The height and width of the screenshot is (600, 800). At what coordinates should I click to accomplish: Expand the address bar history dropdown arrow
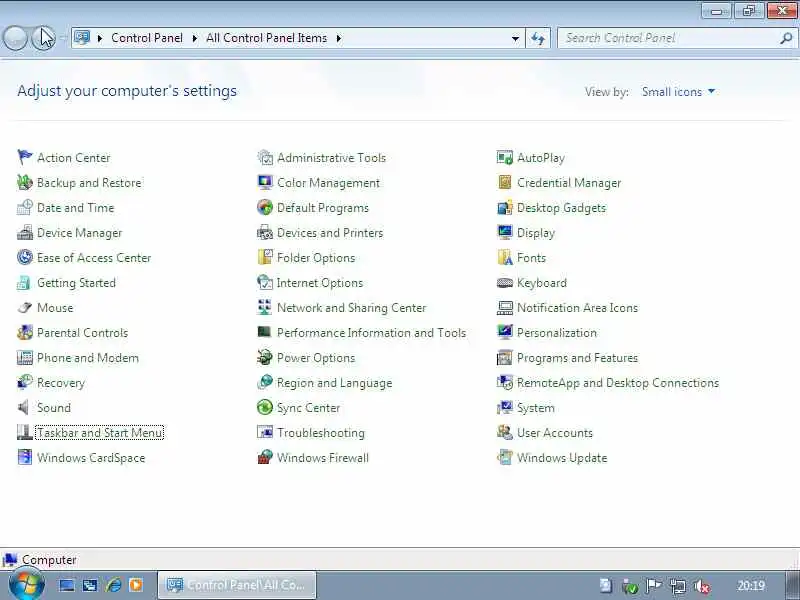coord(515,38)
